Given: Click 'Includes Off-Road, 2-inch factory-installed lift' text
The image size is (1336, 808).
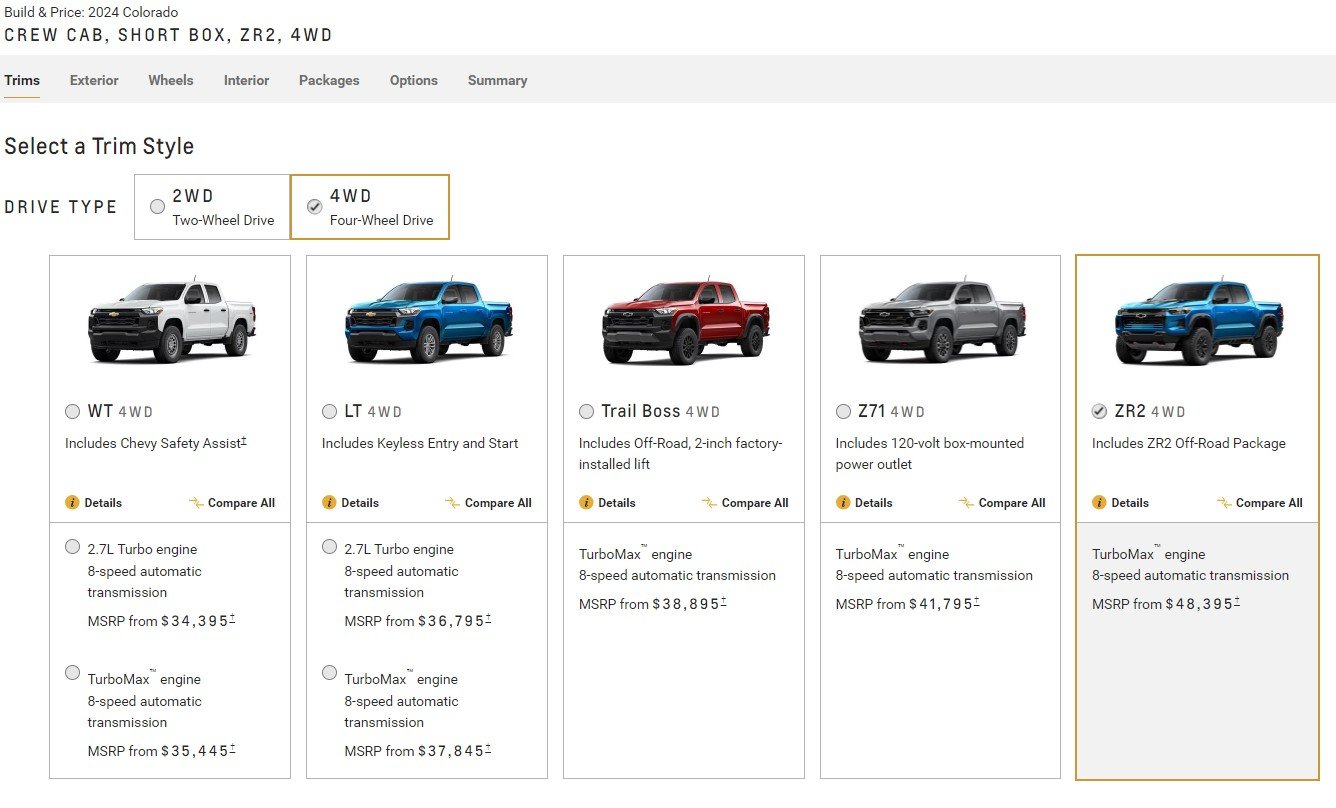Looking at the screenshot, I should (x=681, y=453).
